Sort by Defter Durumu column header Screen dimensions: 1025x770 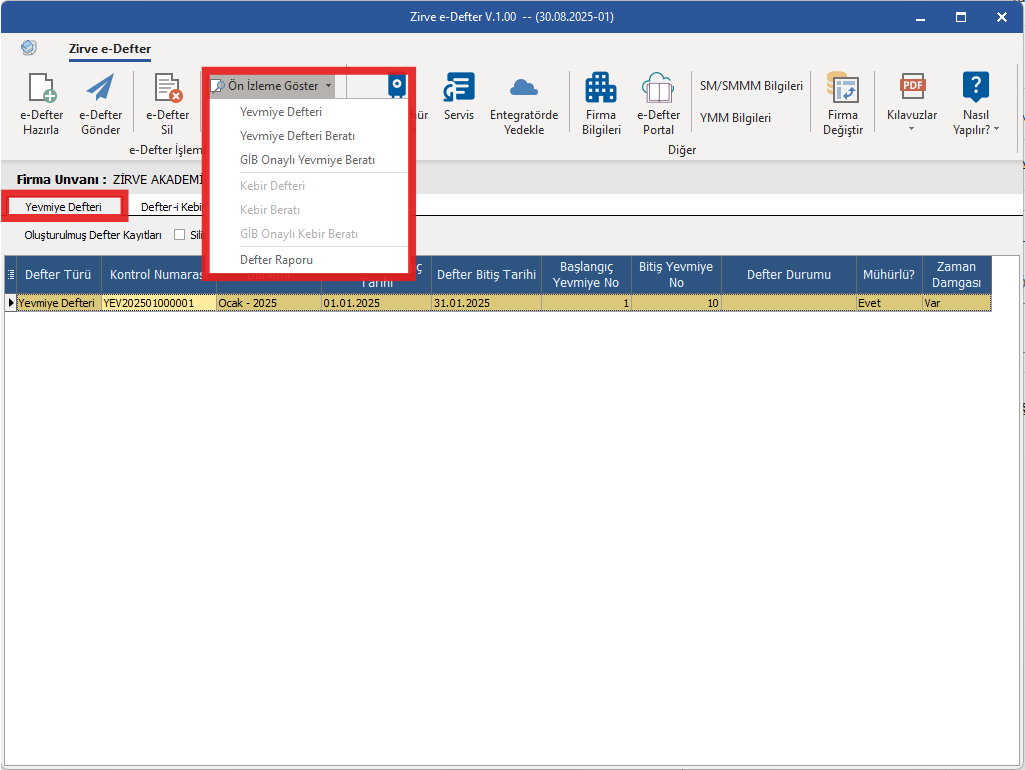789,275
